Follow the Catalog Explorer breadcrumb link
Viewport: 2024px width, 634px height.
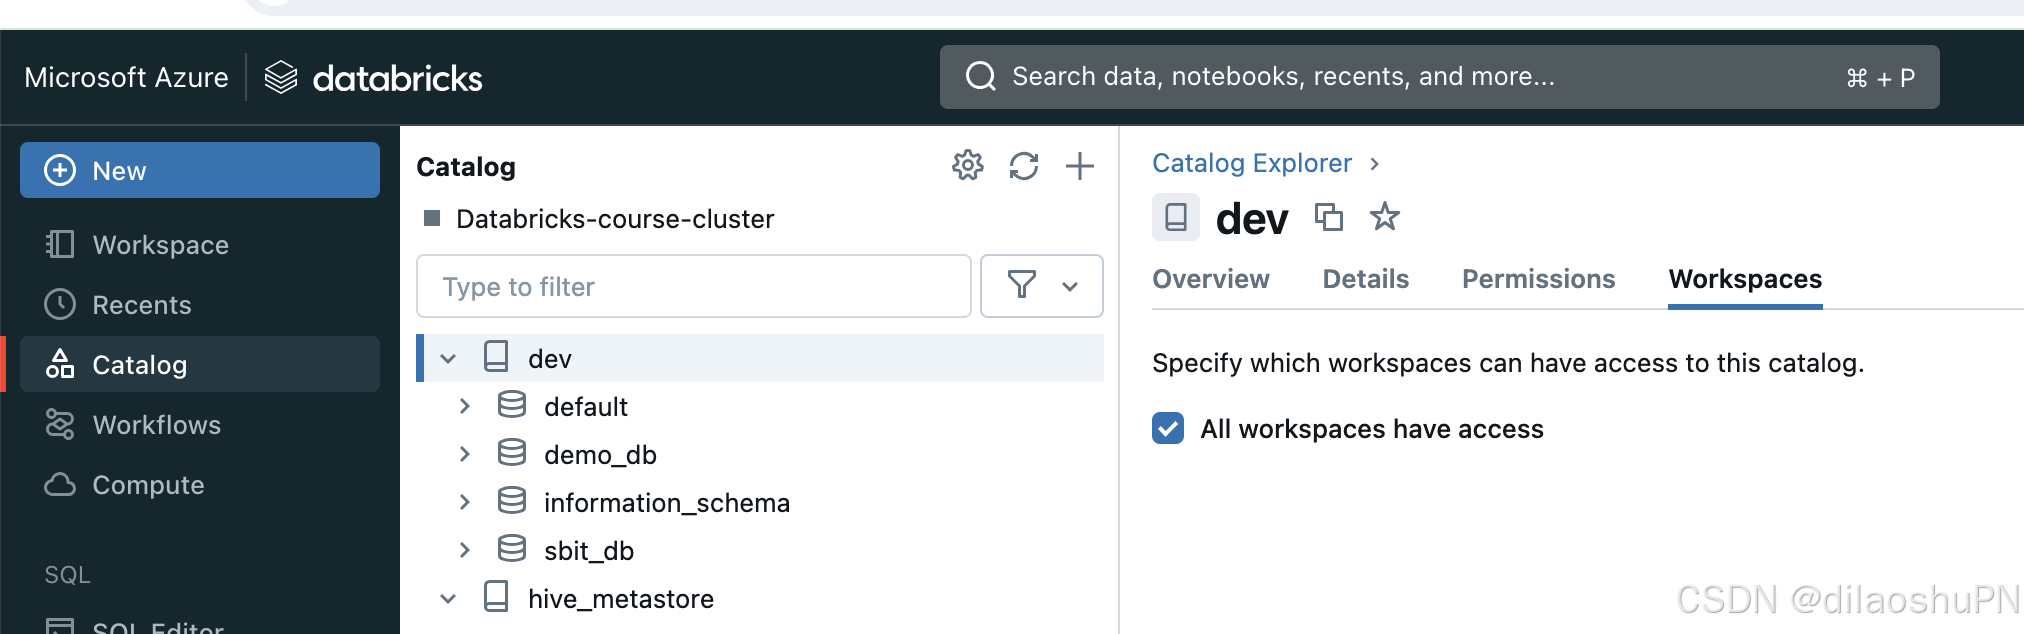pyautogui.click(x=1251, y=163)
